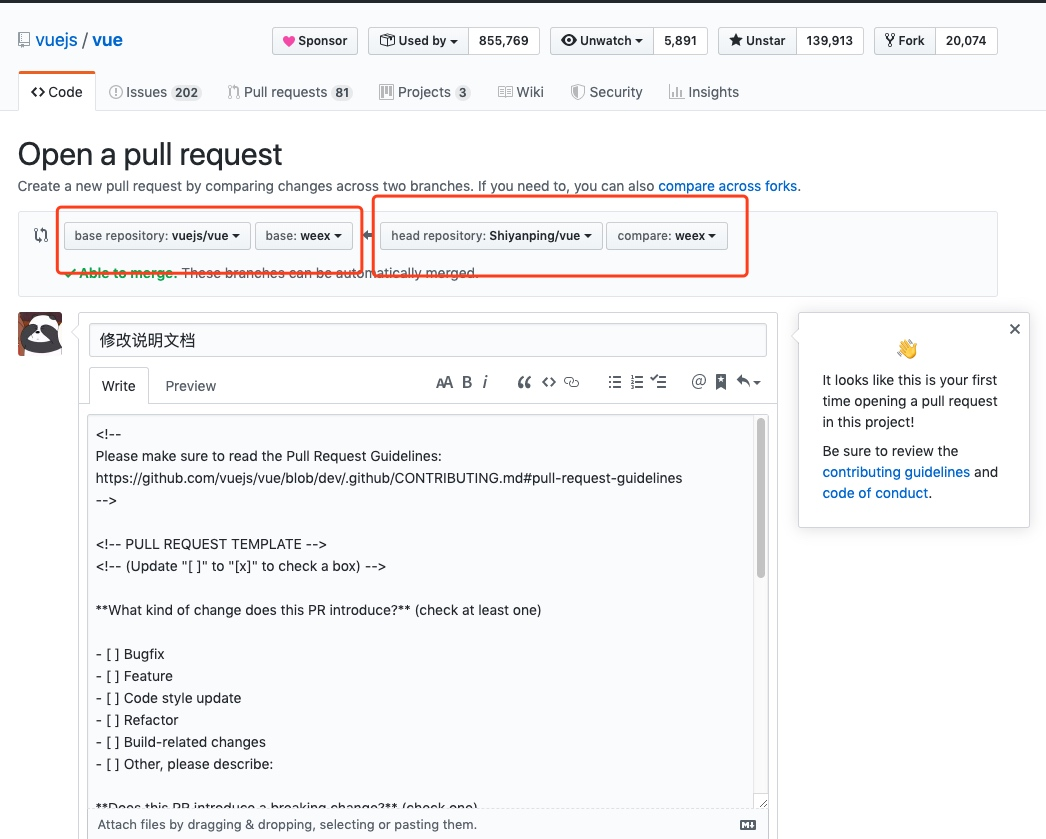The height and width of the screenshot is (839, 1046).
Task: Click the "- [ ] Other, please describe:" line
Action: point(184,764)
